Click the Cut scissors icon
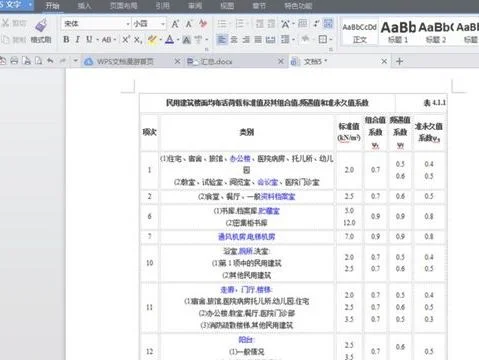This screenshot has width=479, height=360. [5, 23]
